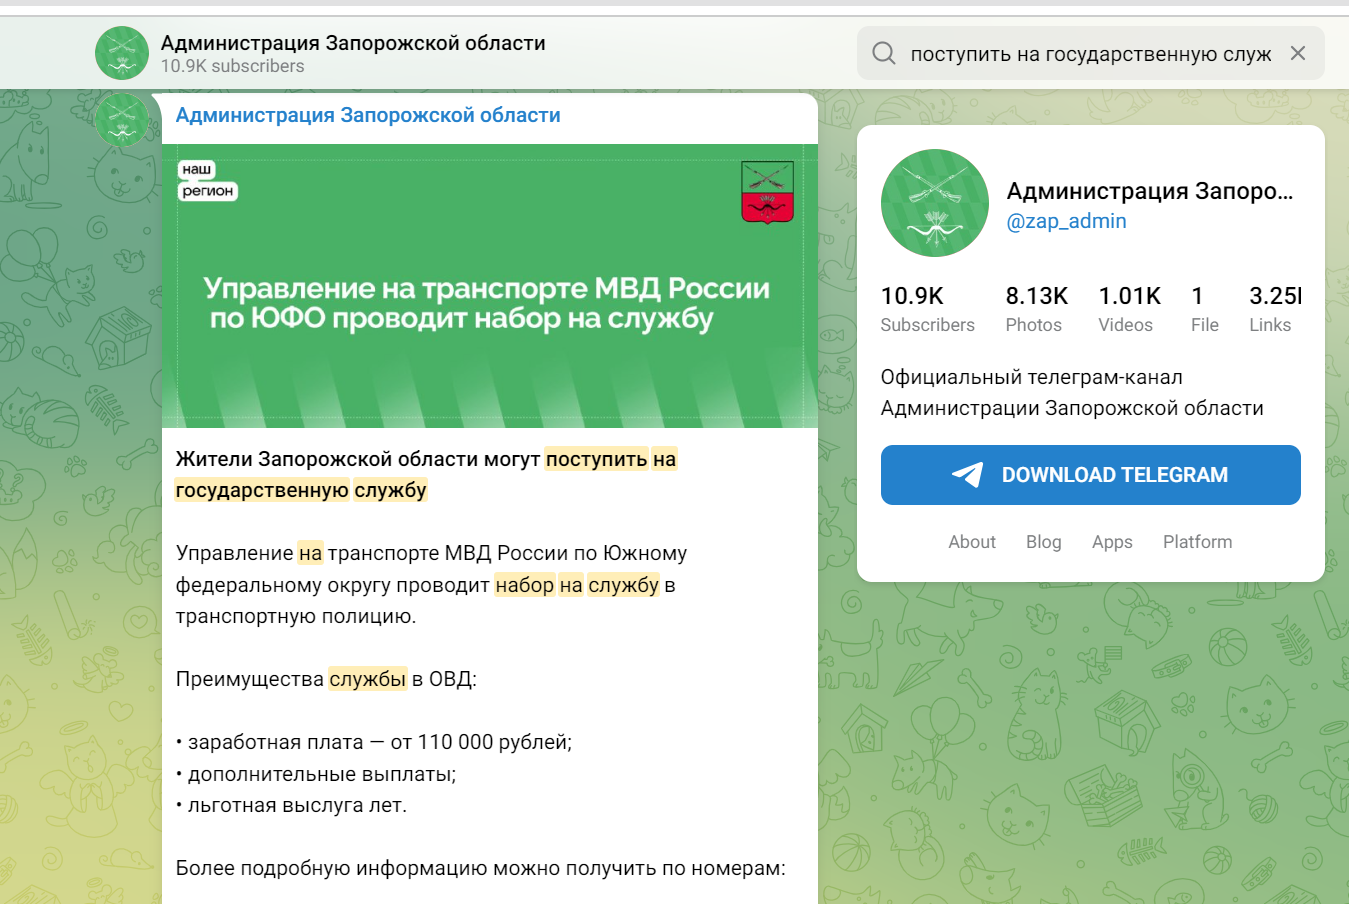Viewport: 1349px width, 904px height.
Task: Click the 'наш регион' badge on banner
Action: (x=207, y=181)
